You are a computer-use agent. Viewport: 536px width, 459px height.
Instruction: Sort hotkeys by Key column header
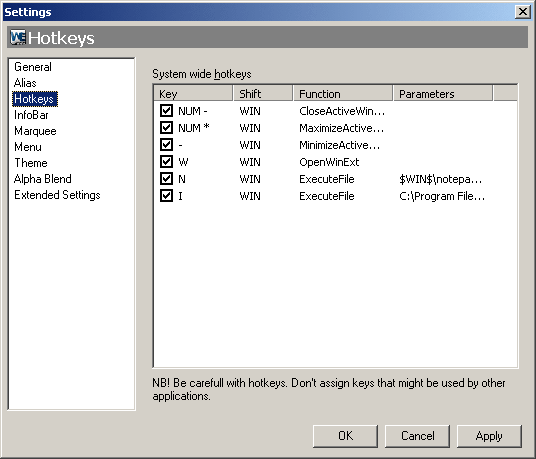coord(193,93)
